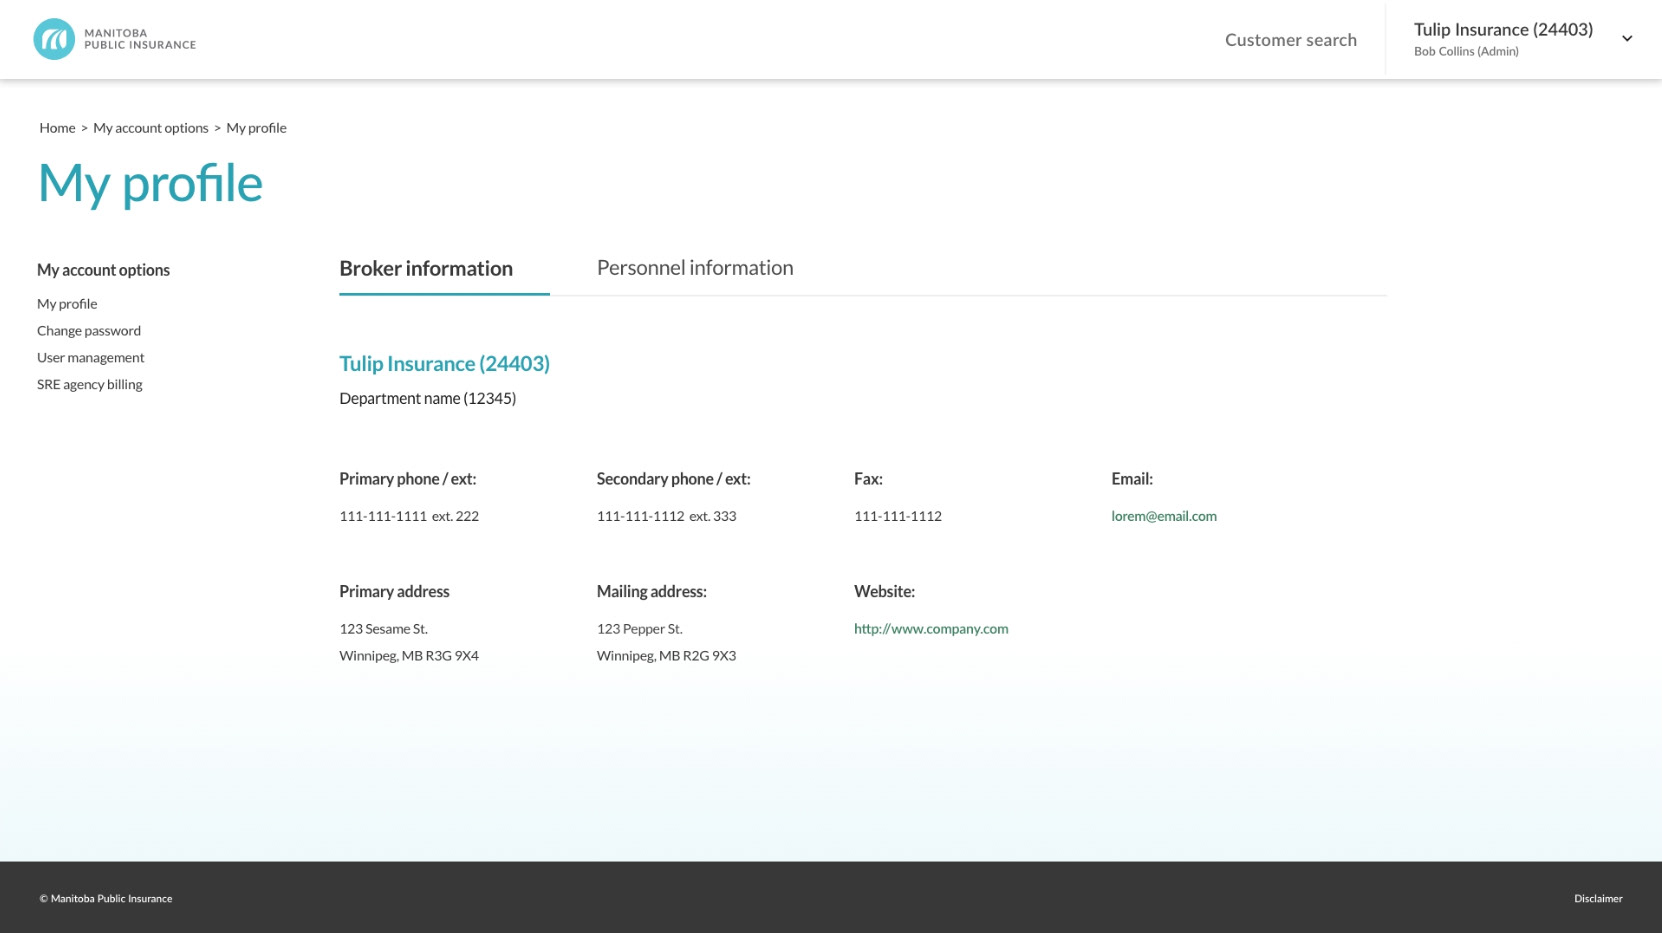Select the Broker information tab

426,269
